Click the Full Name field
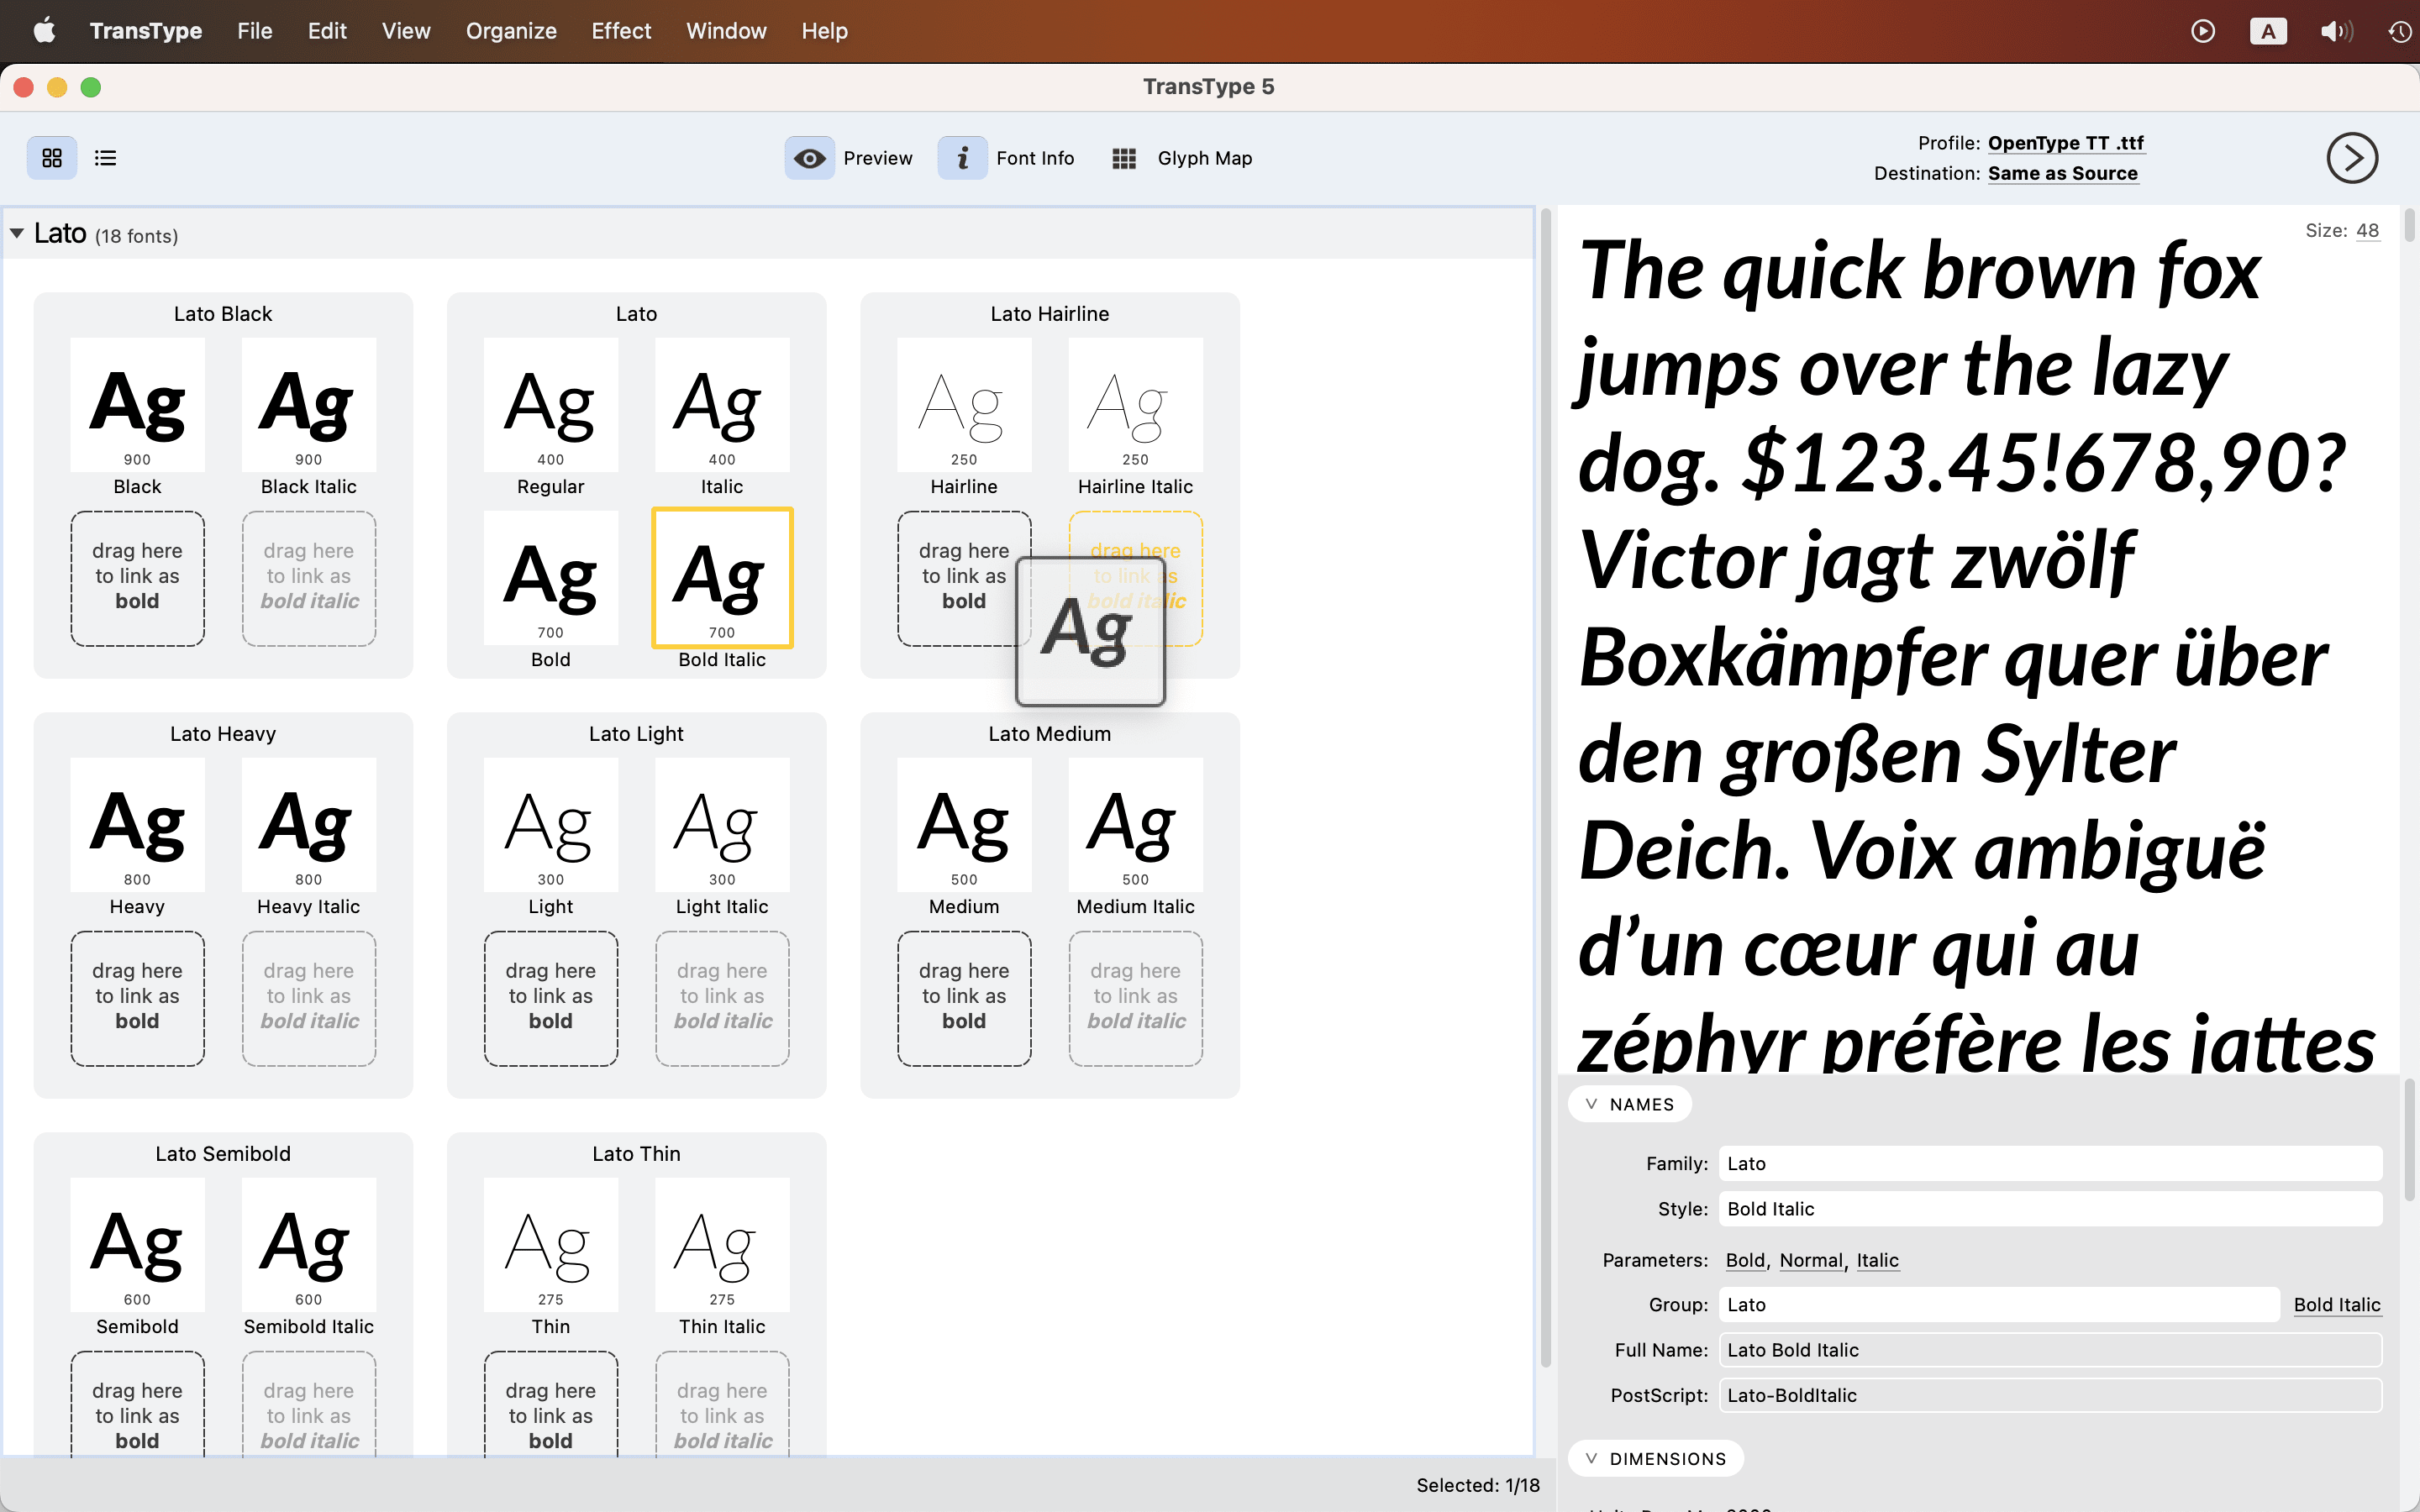Screen dimensions: 2420x1512 tap(2050, 1350)
